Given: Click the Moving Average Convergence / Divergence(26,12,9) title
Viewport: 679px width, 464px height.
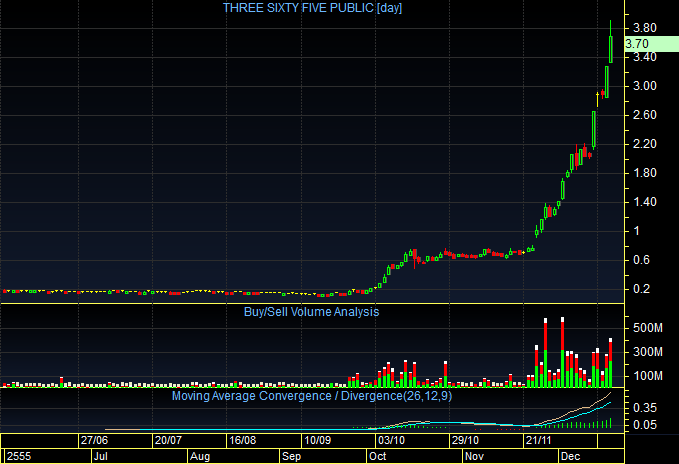Looking at the screenshot, I should (x=312, y=396).
